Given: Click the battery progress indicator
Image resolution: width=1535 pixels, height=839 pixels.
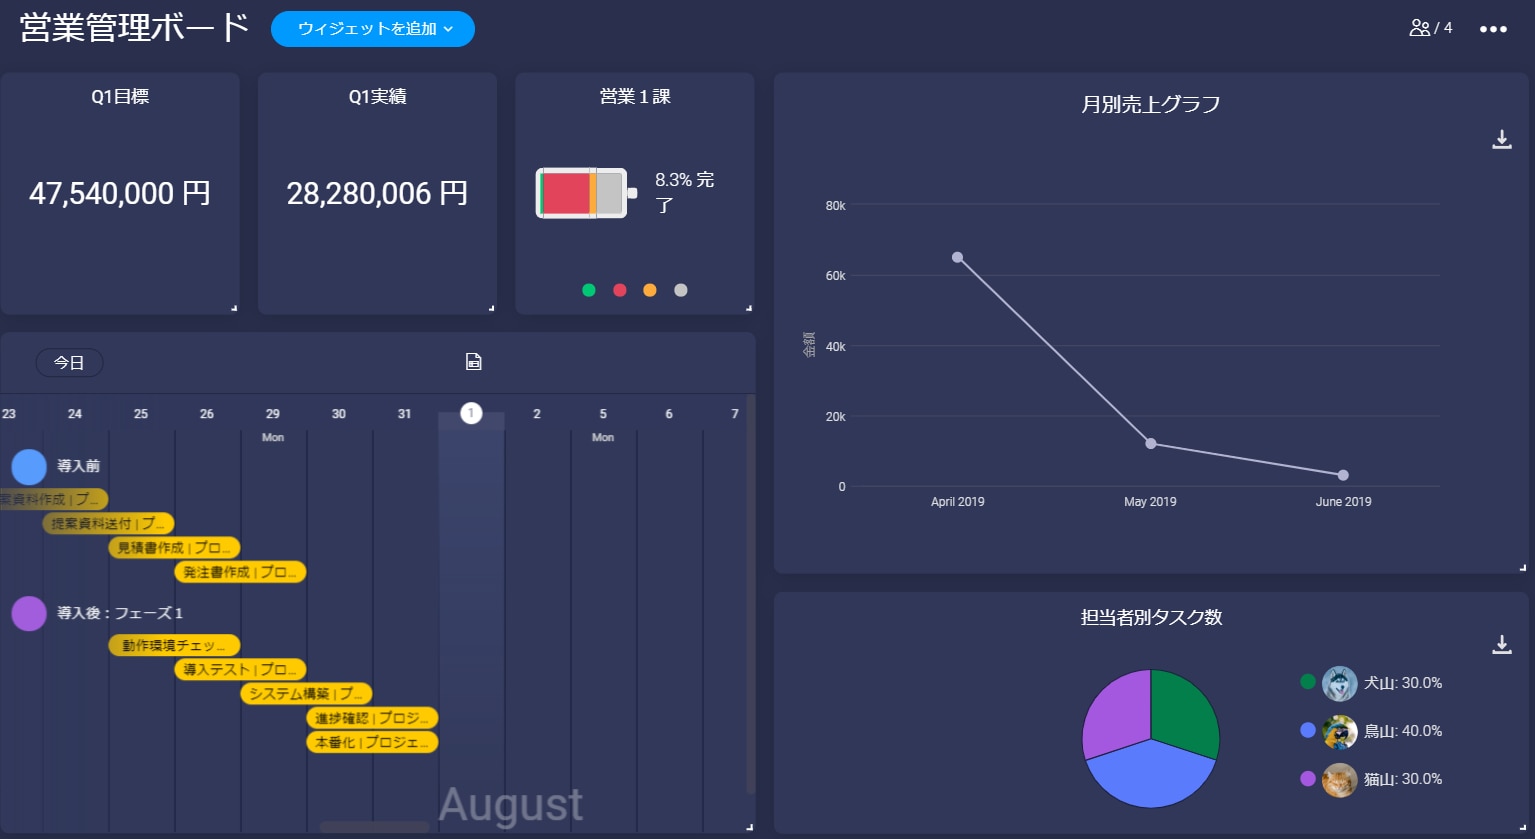Looking at the screenshot, I should tap(586, 193).
